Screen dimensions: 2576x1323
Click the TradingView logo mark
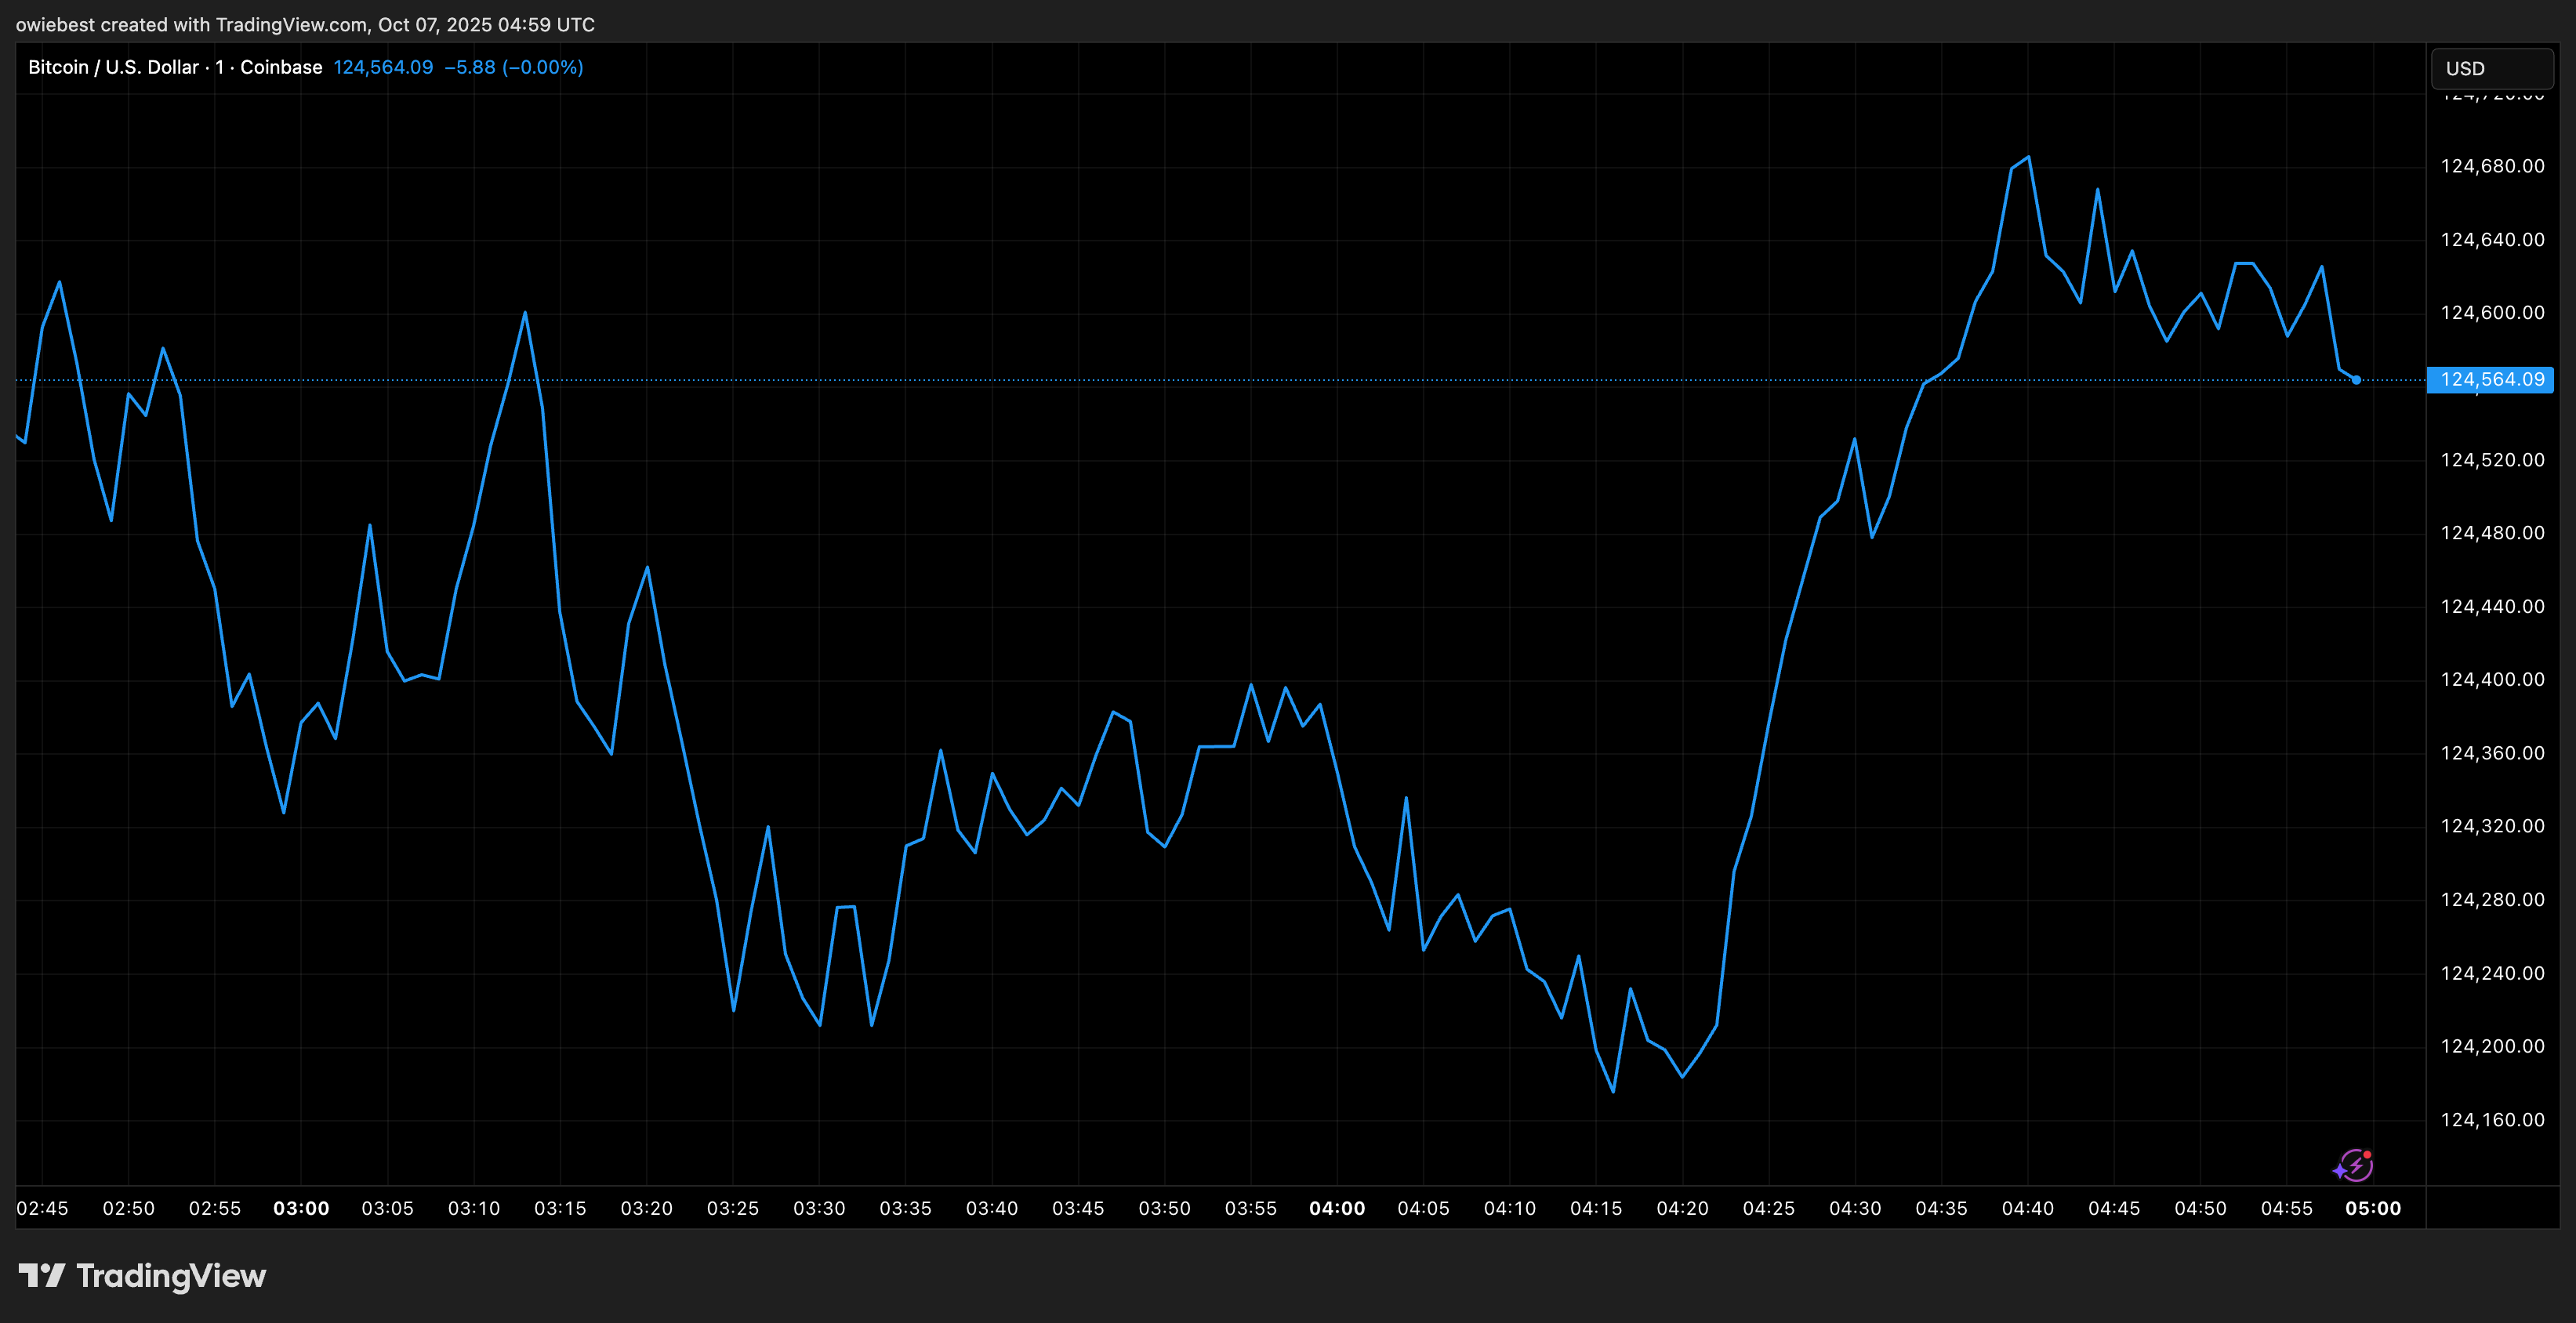coord(41,1275)
